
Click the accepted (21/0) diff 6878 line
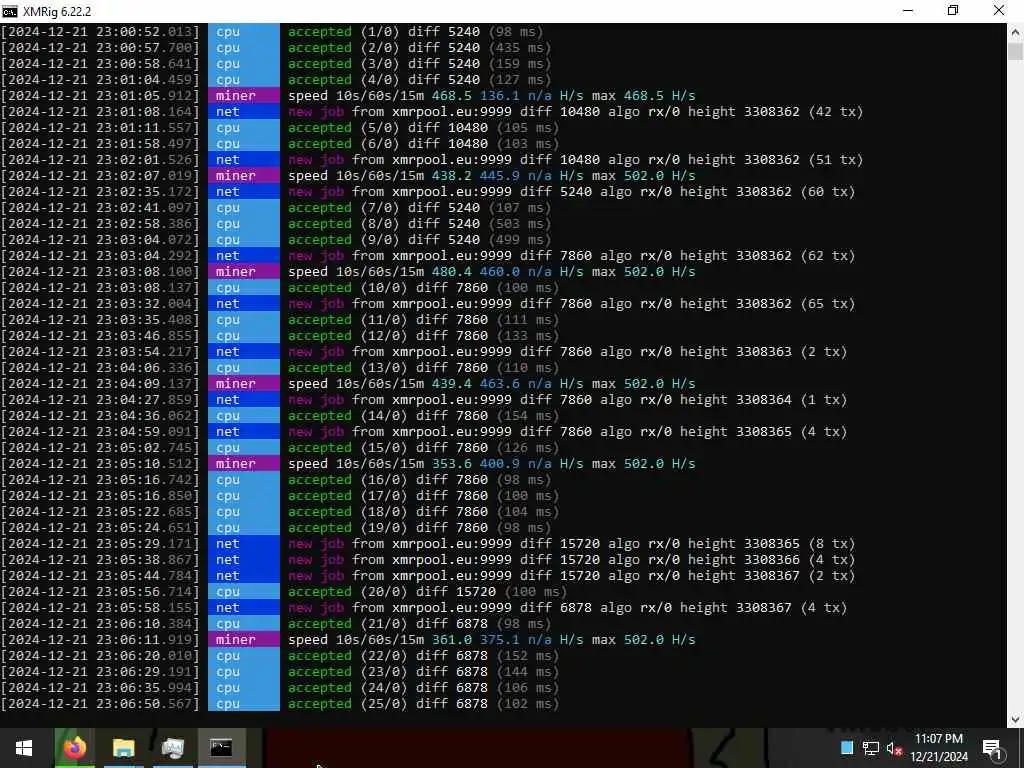(x=276, y=624)
